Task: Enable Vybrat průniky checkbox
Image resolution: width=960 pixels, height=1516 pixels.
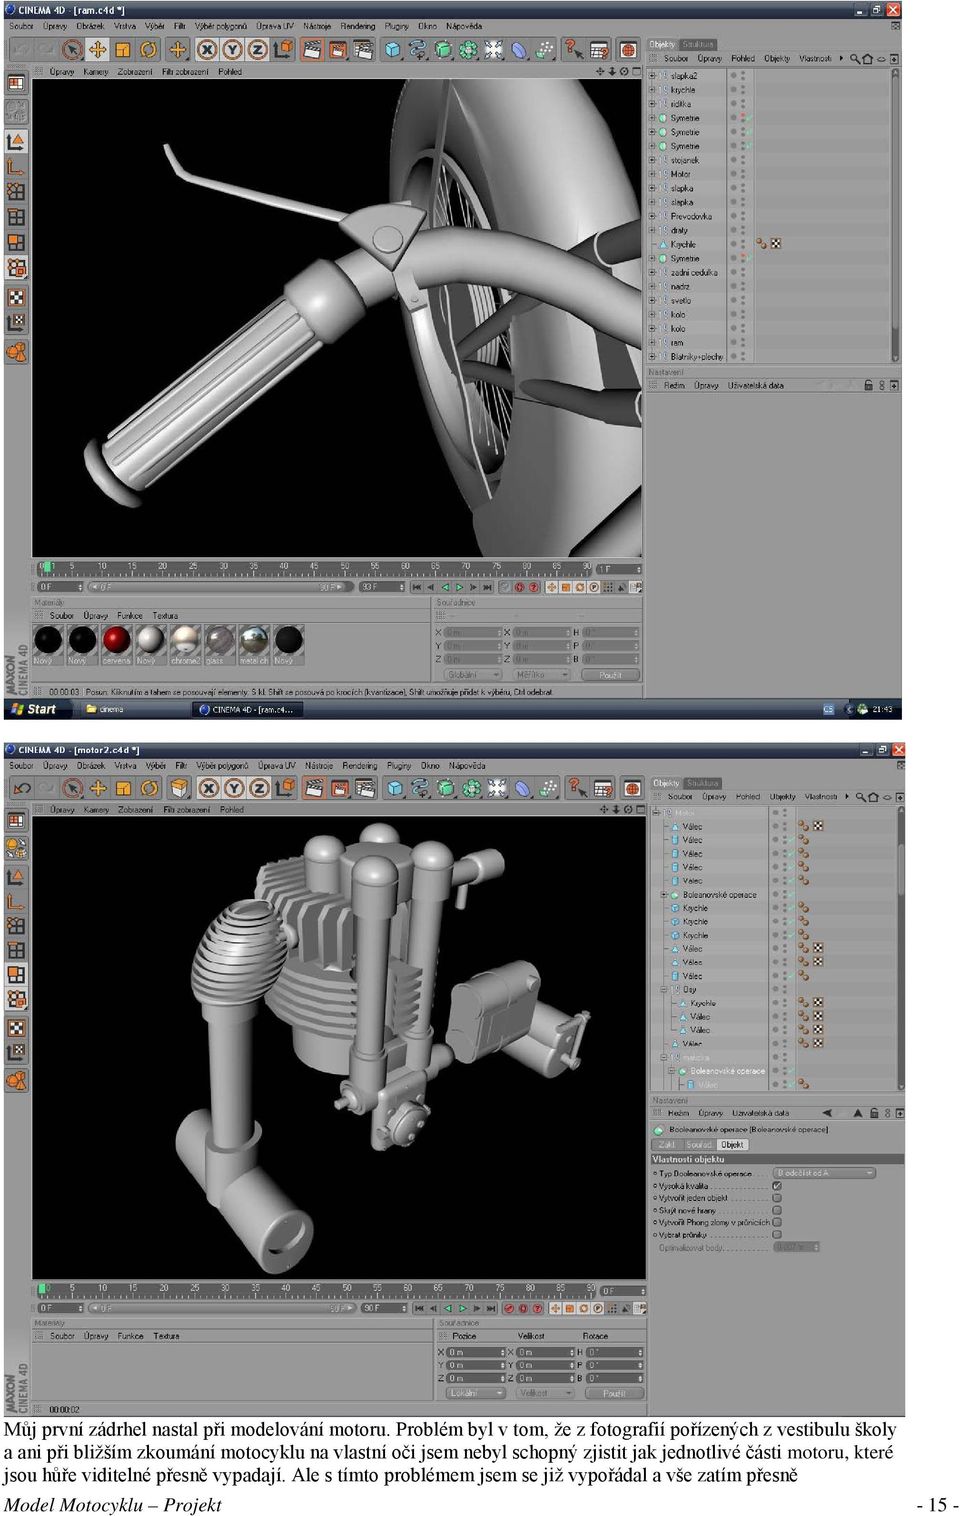Action: [x=777, y=1234]
